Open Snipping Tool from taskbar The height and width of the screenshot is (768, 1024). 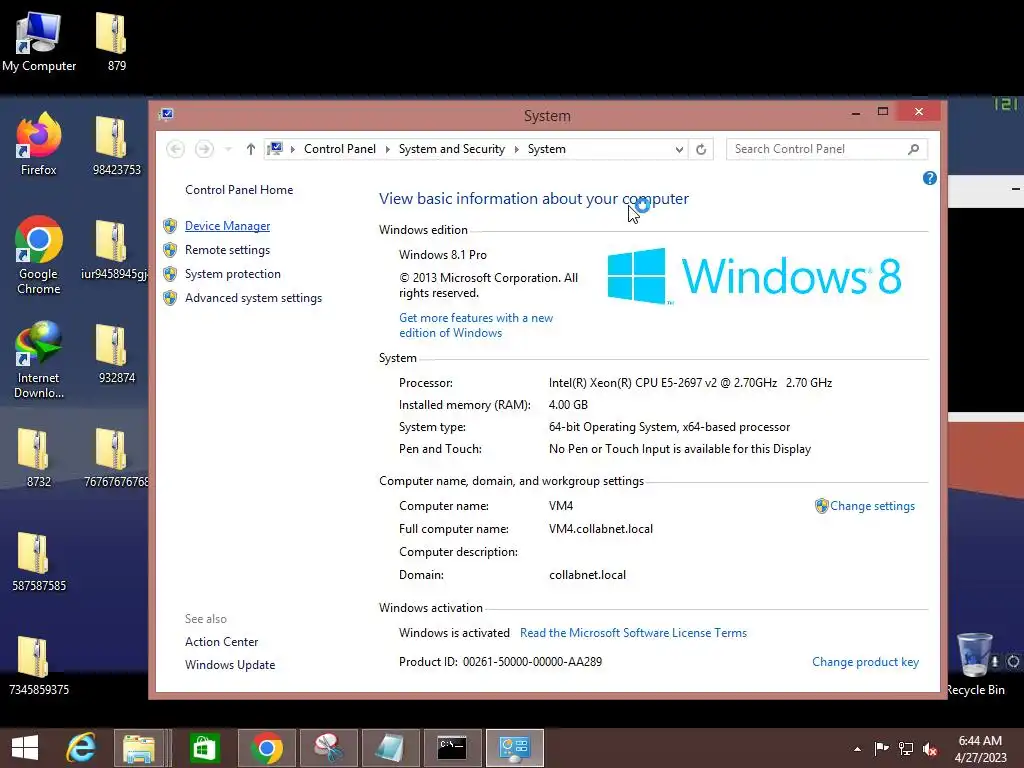click(328, 748)
